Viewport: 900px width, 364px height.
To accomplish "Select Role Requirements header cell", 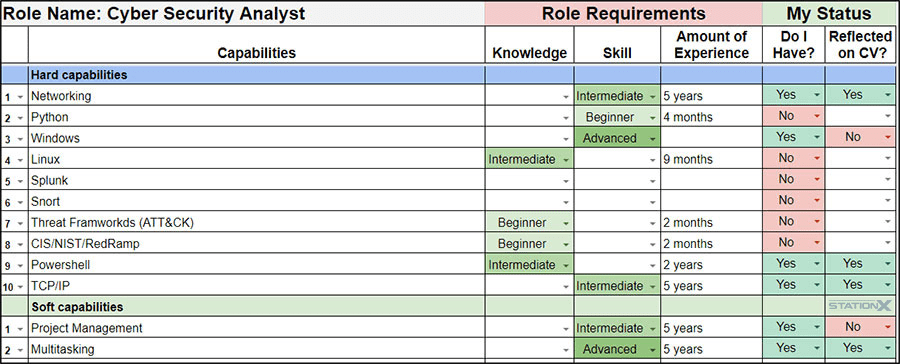I will click(x=623, y=13).
